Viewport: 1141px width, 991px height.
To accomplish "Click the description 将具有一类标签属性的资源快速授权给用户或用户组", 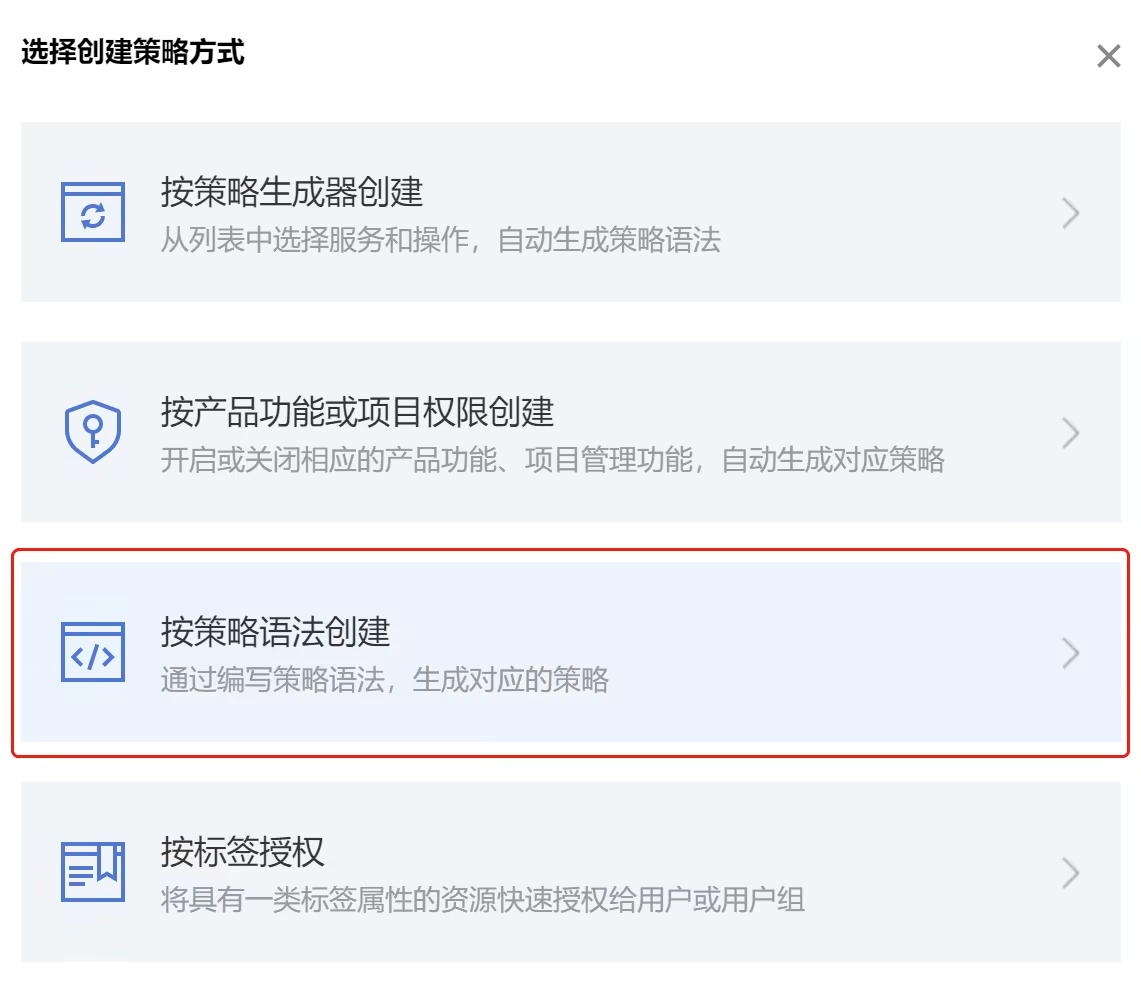I will tap(482, 900).
